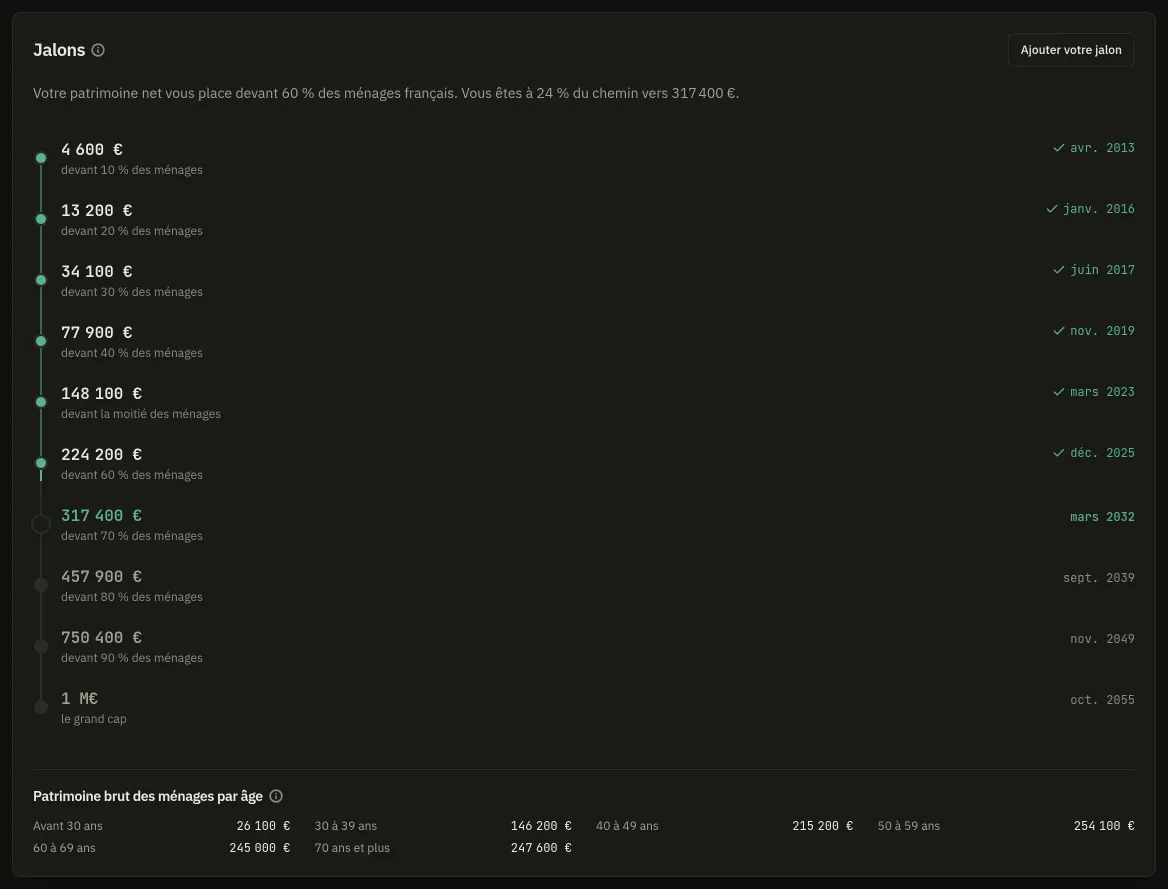Click the projected date sept. 2039
Image resolution: width=1168 pixels, height=889 pixels.
click(x=1098, y=578)
